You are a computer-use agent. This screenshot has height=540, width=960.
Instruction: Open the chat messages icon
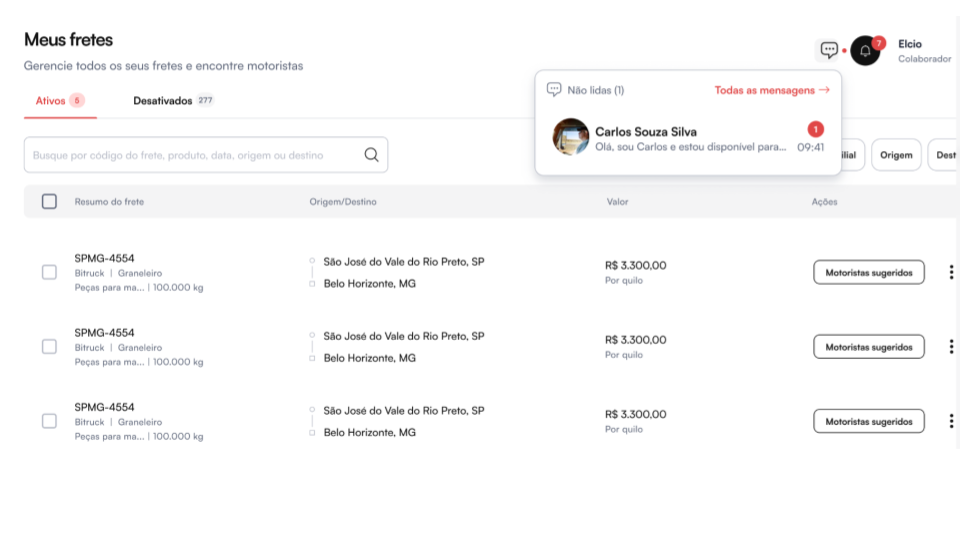829,50
